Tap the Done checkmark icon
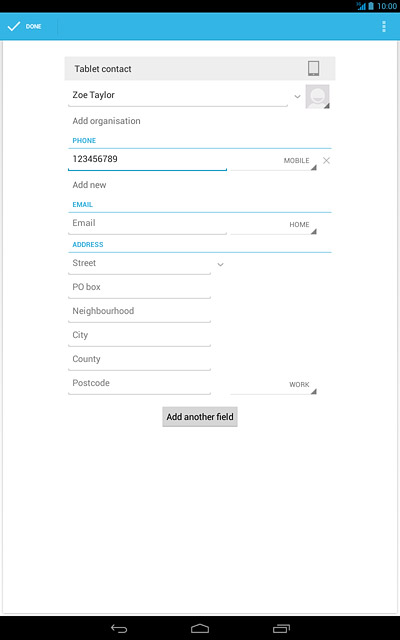400x640 pixels. (x=14, y=27)
